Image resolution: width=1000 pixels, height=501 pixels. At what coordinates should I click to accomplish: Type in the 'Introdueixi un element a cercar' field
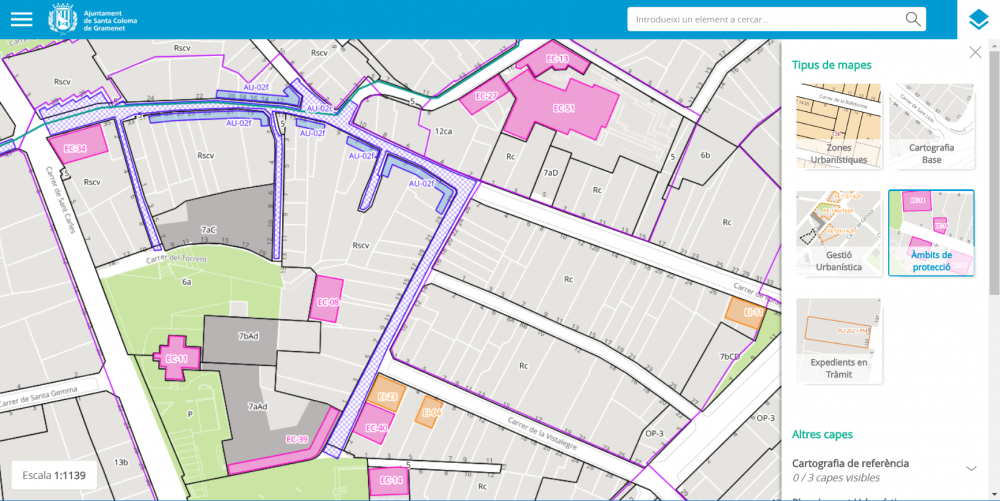pyautogui.click(x=765, y=19)
